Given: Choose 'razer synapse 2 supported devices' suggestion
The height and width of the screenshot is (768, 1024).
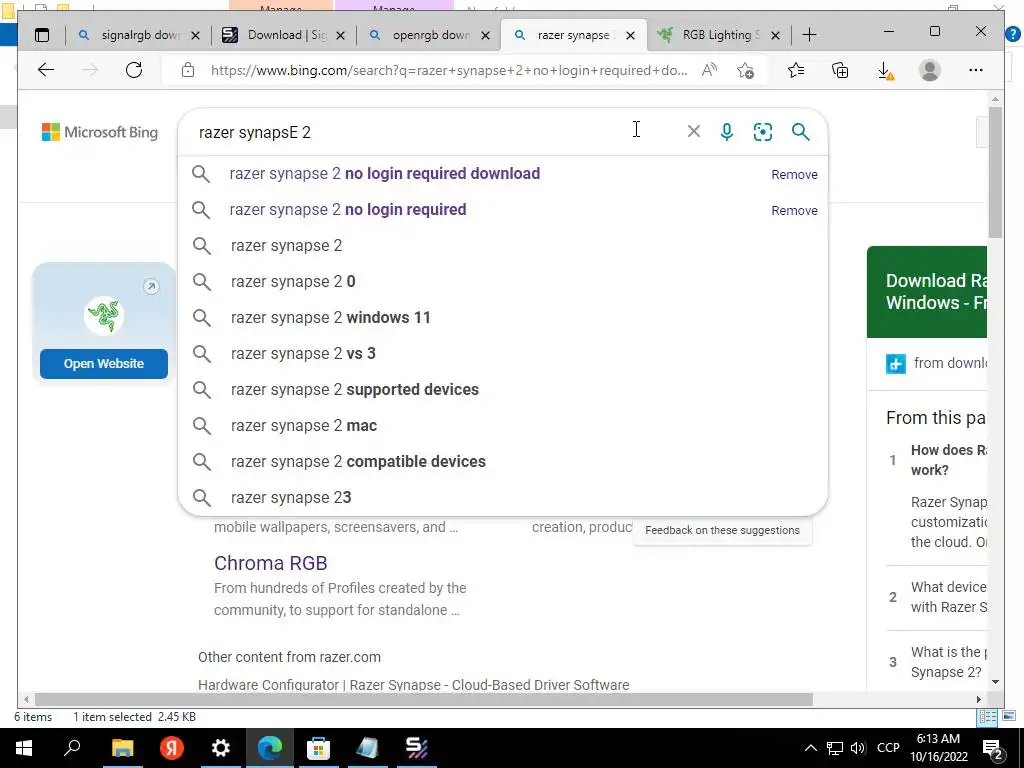Looking at the screenshot, I should point(503,389).
